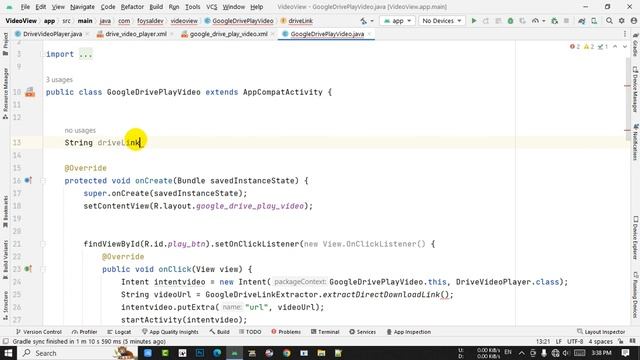Switch to google_drive_play_video.xml tab
Screen dimensions: 640x360
(229, 34)
